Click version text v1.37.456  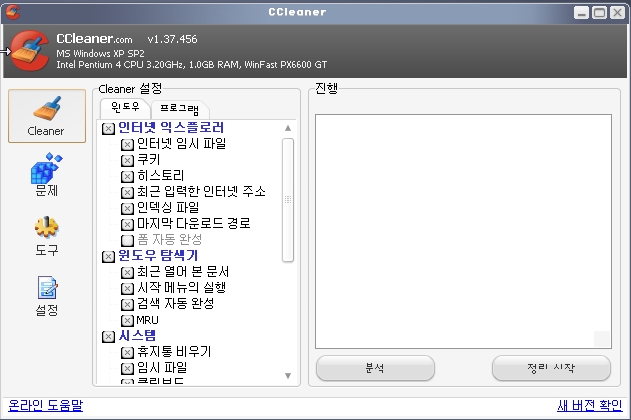(x=172, y=39)
